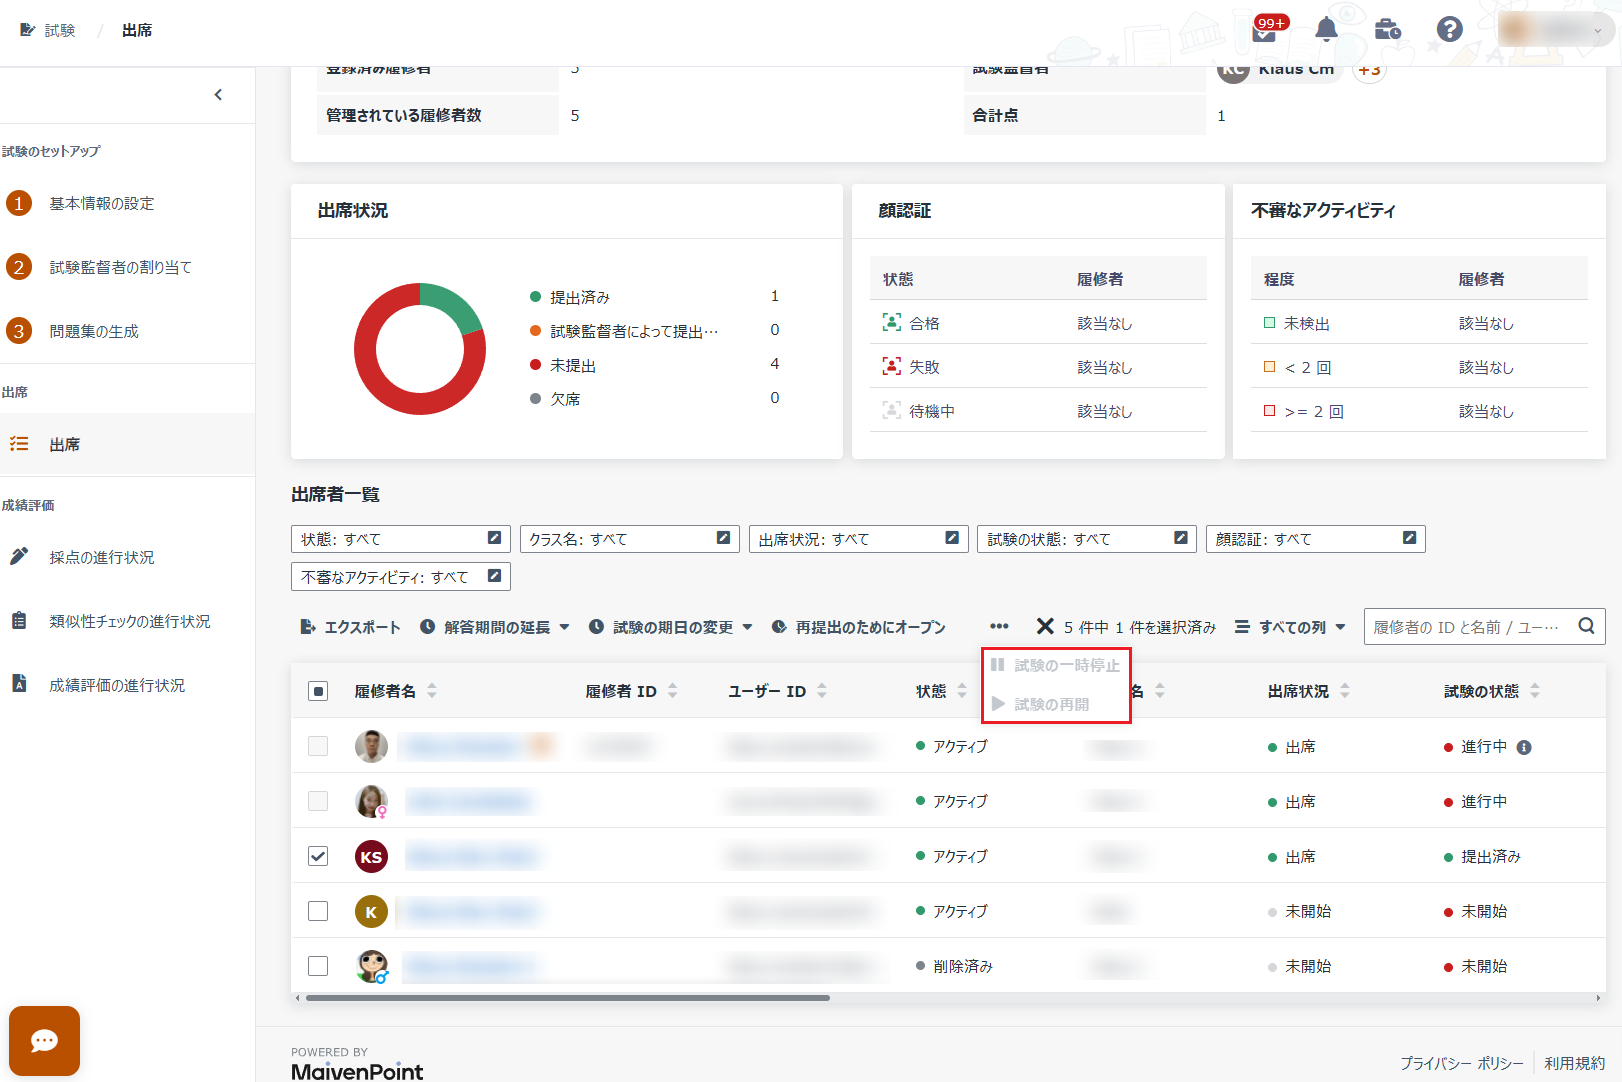The image size is (1622, 1082).
Task: Uncheck the KS attendee row checkbox
Action: point(318,856)
